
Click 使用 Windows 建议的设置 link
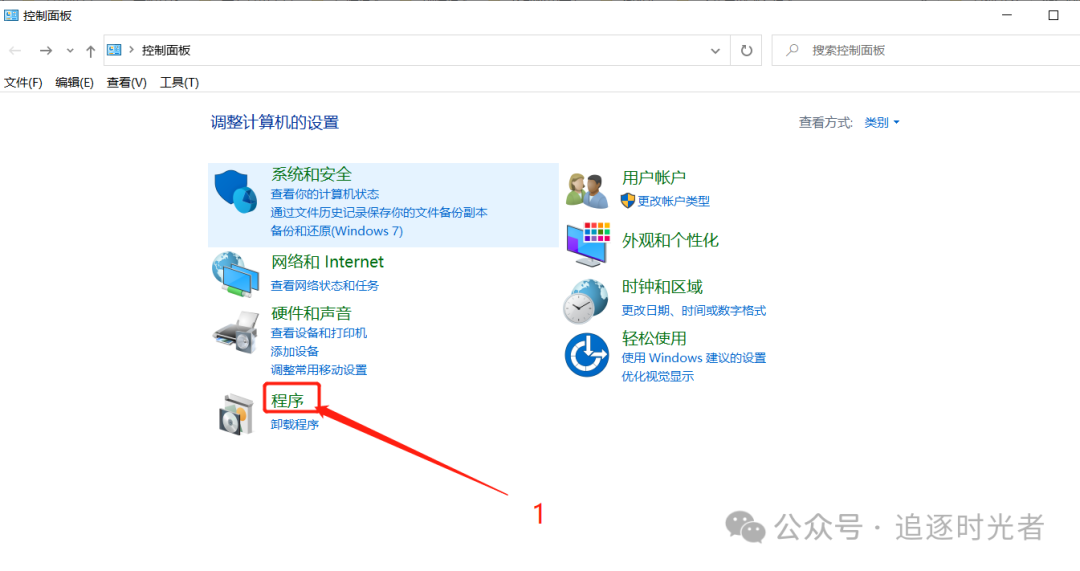tap(694, 357)
